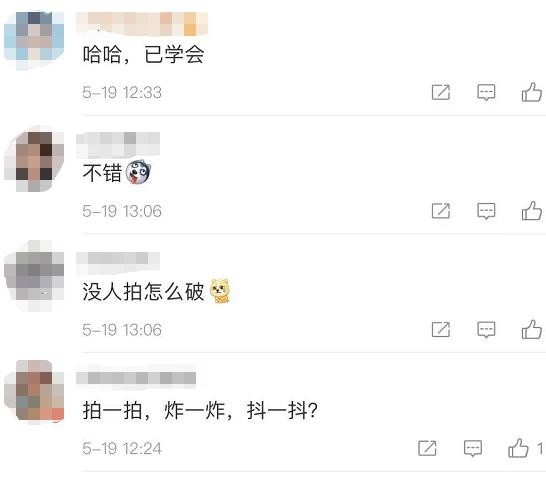Screen dimensions: 546x477
Task: Select the comment text "拍一拍，炸一炸，抖一抖?"
Action: point(200,410)
